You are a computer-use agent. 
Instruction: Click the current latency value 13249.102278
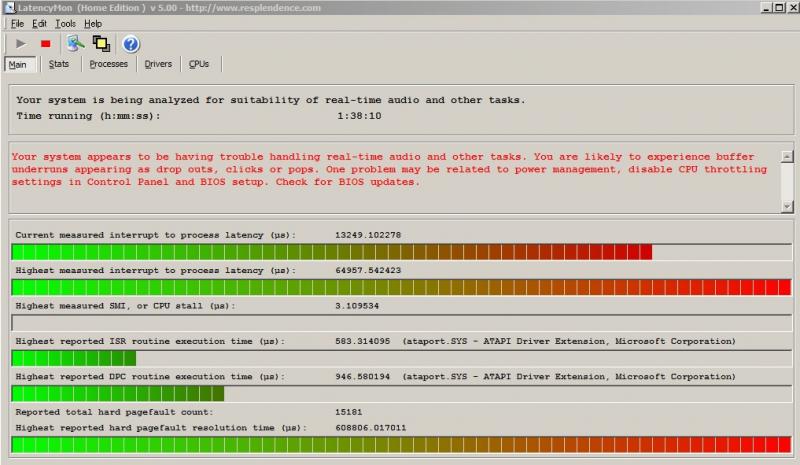click(368, 235)
